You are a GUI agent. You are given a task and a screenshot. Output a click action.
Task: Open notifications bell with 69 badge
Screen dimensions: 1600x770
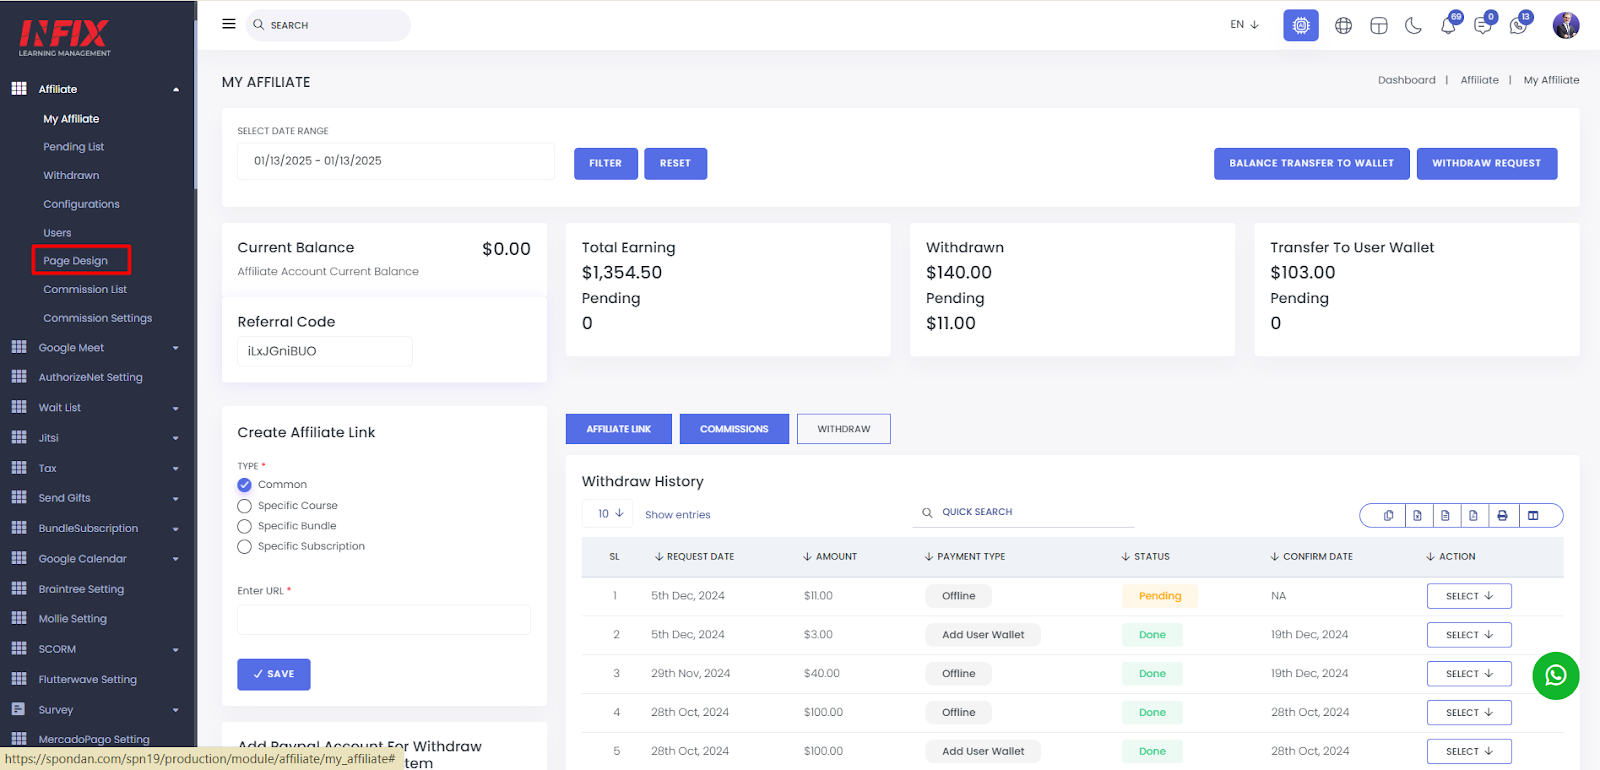(1448, 26)
